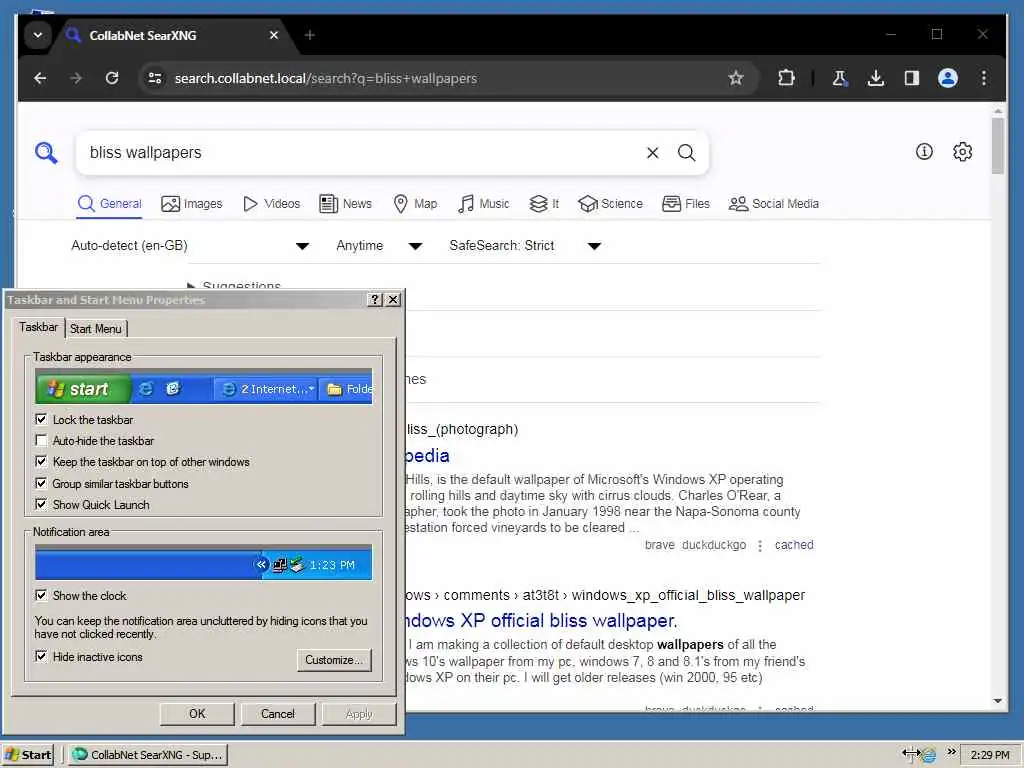The width and height of the screenshot is (1024, 768).
Task: Open the tab search chevron button
Action: click(38, 35)
